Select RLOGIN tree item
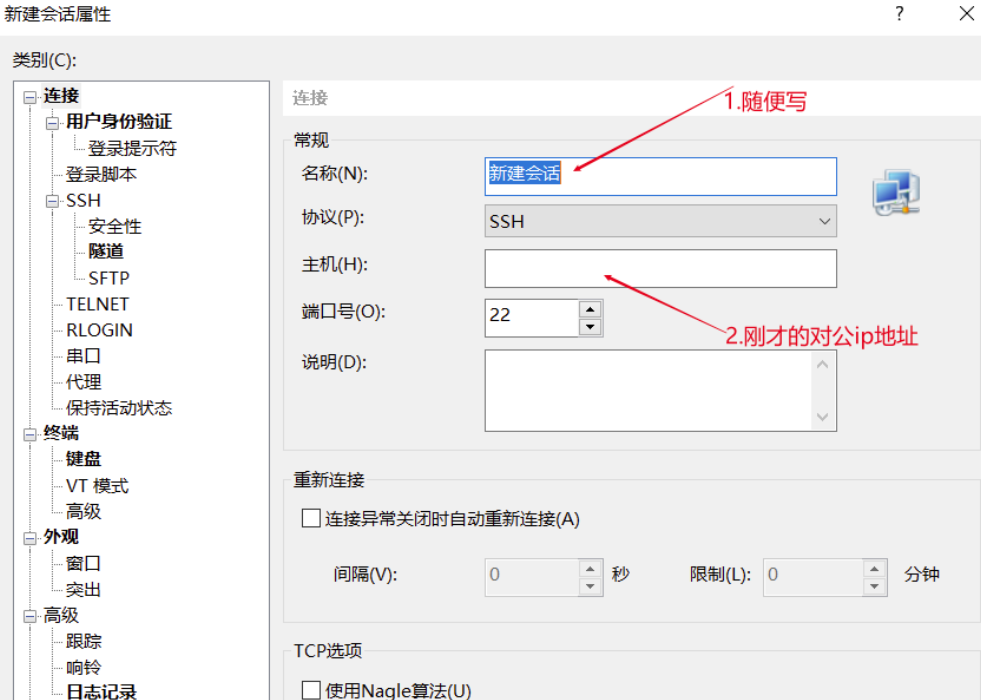Image resolution: width=981 pixels, height=700 pixels. click(99, 330)
